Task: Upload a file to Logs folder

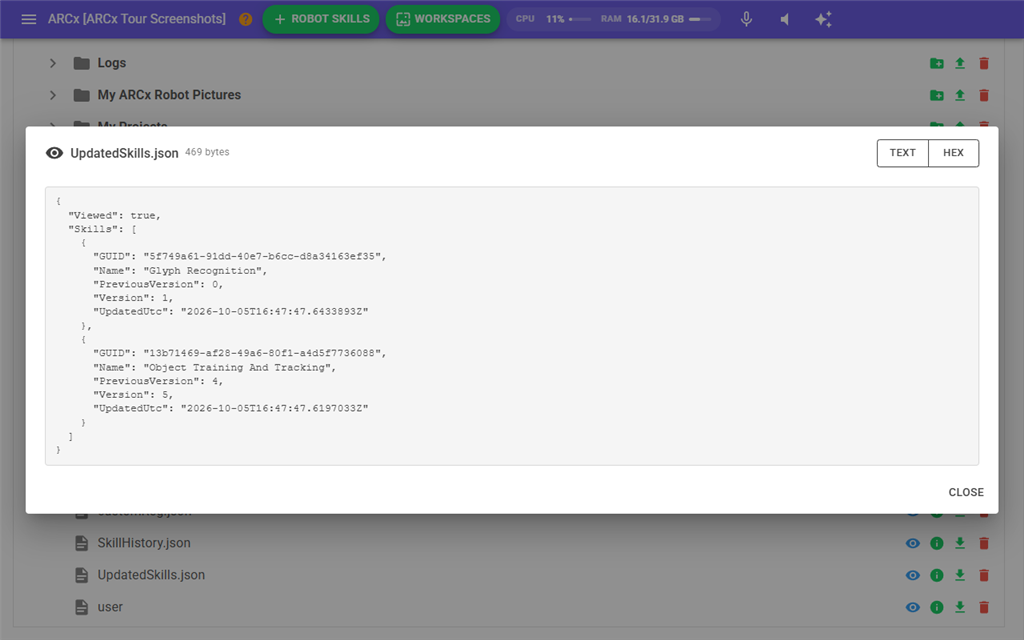Action: (960, 63)
